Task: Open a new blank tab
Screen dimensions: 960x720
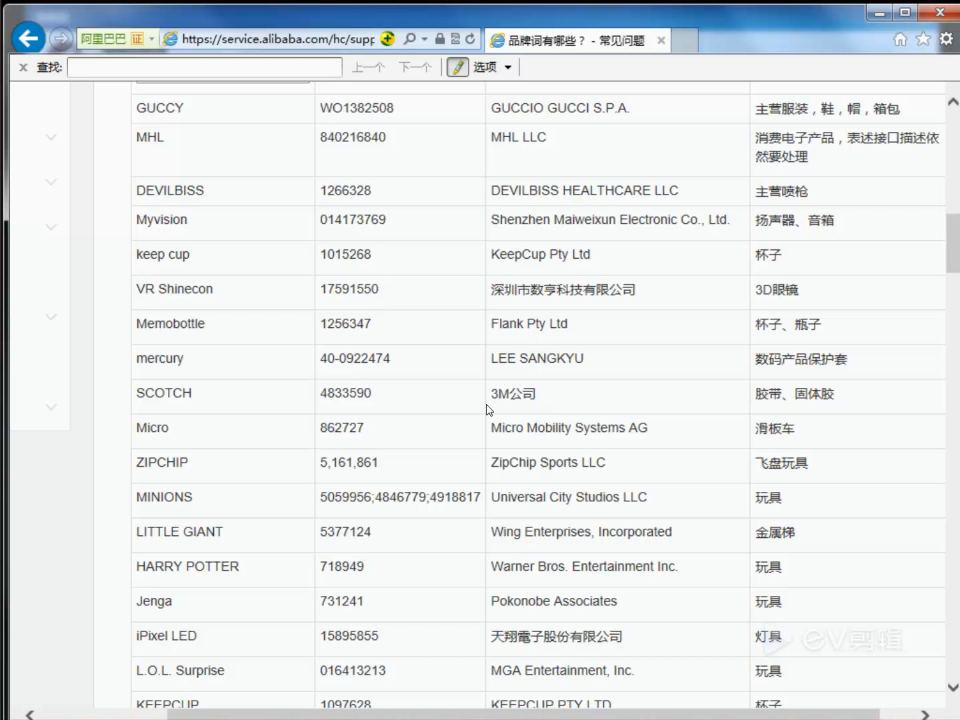Action: pyautogui.click(x=685, y=40)
